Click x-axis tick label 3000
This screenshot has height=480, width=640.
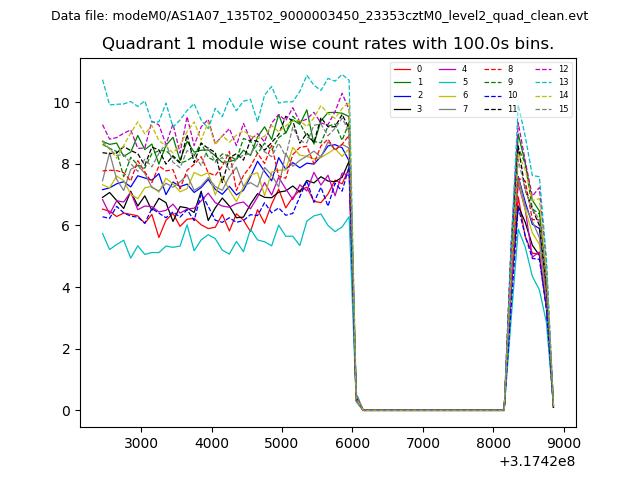pos(140,443)
